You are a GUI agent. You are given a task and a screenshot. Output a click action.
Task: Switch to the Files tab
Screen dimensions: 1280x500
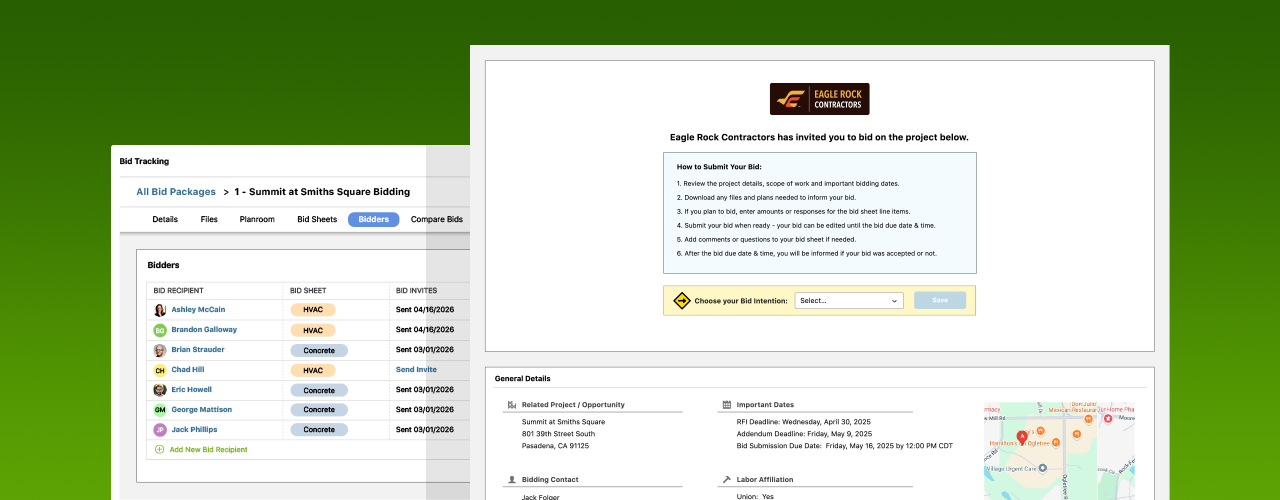coord(209,219)
